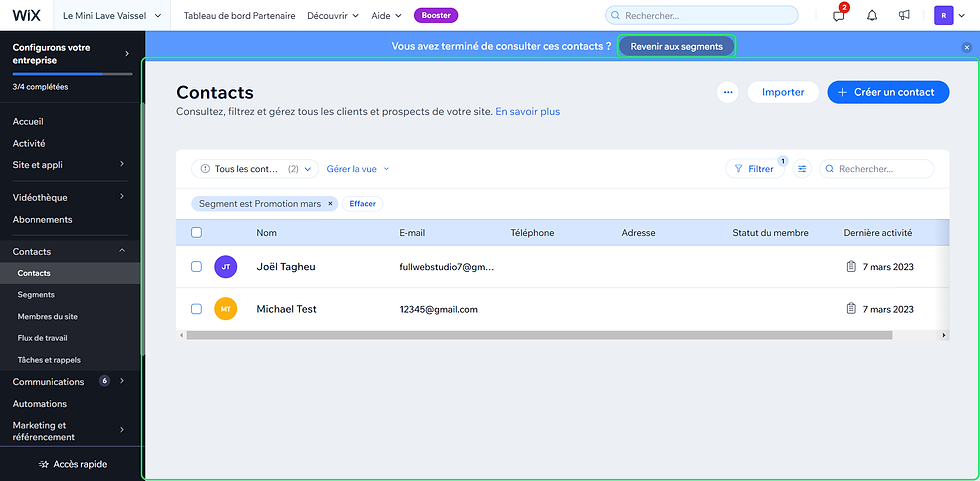This screenshot has height=481, width=980.
Task: Click the setup progress bar 3/4 complétées
Action: click(x=72, y=74)
